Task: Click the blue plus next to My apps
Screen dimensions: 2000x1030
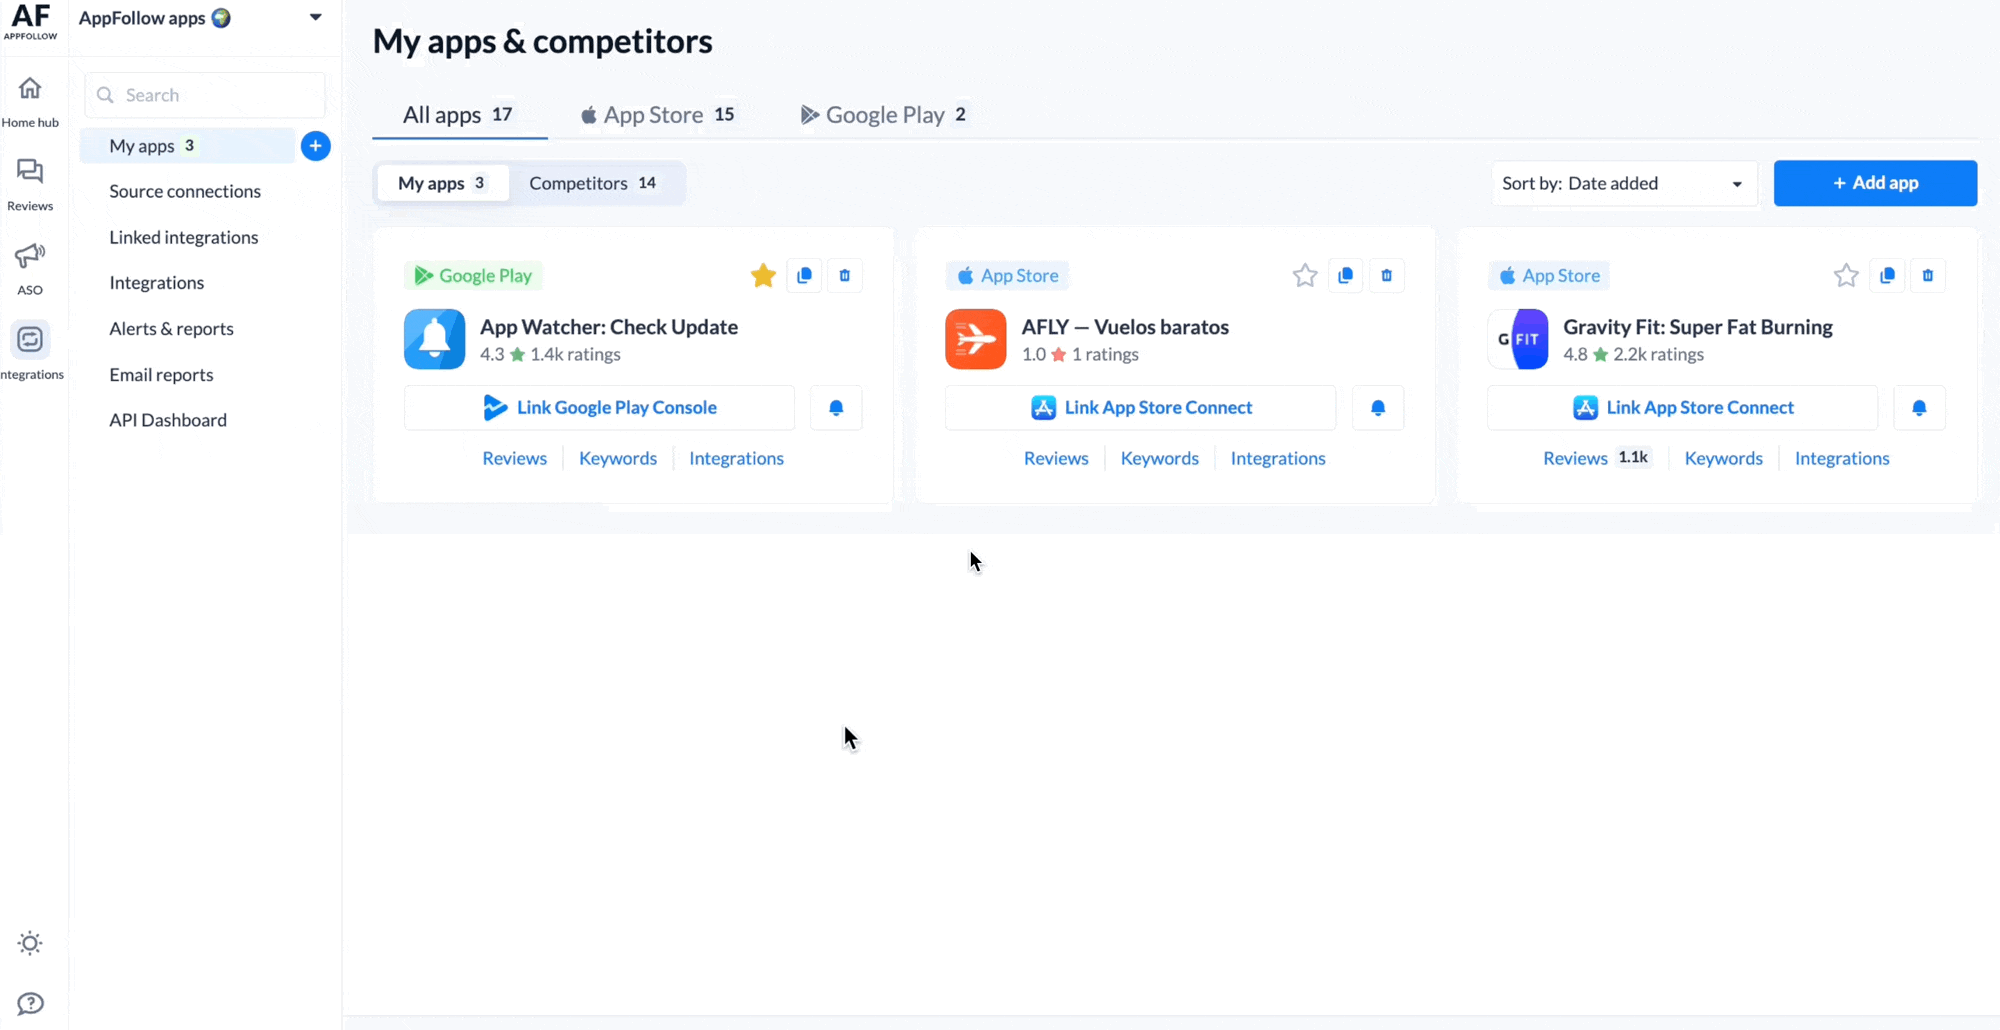Action: coord(315,146)
